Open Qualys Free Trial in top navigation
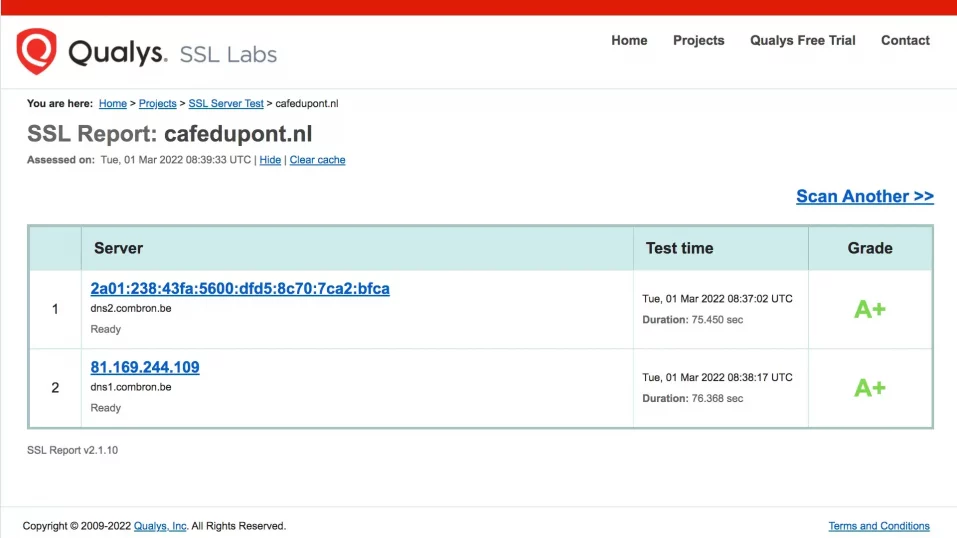The image size is (957, 538). coord(803,40)
